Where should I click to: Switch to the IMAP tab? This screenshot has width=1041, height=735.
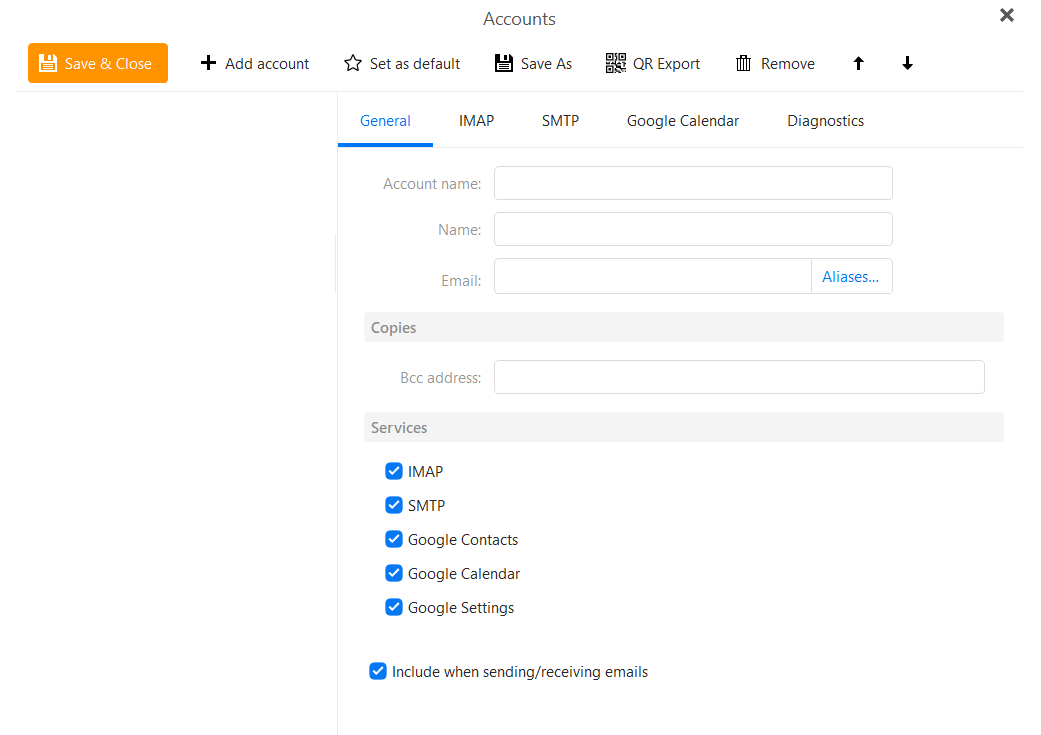[x=476, y=121]
